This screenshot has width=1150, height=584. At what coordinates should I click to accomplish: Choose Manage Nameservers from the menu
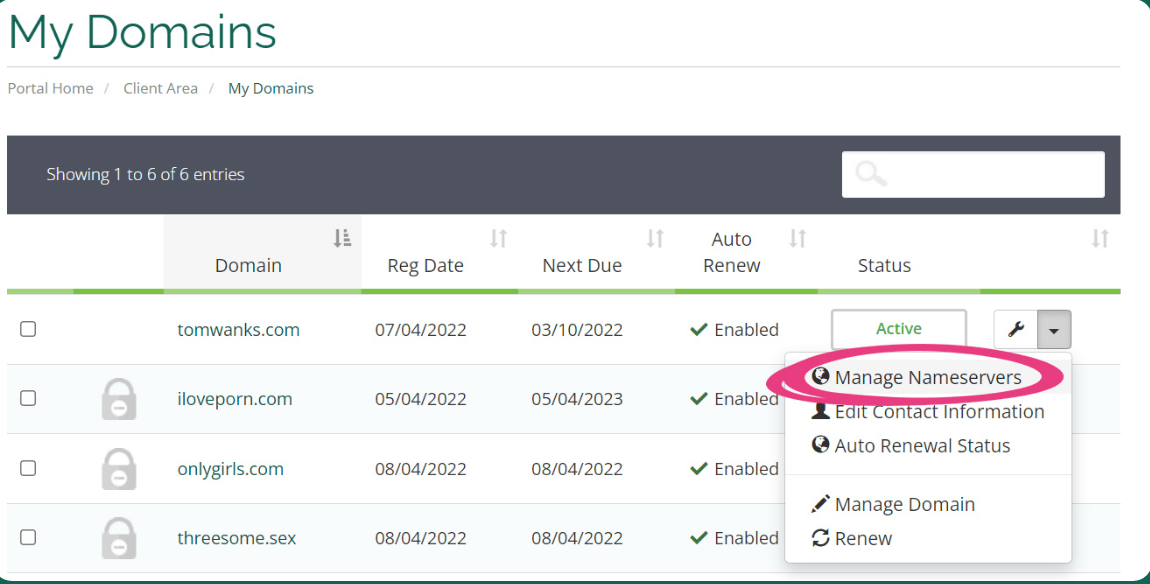tap(931, 377)
